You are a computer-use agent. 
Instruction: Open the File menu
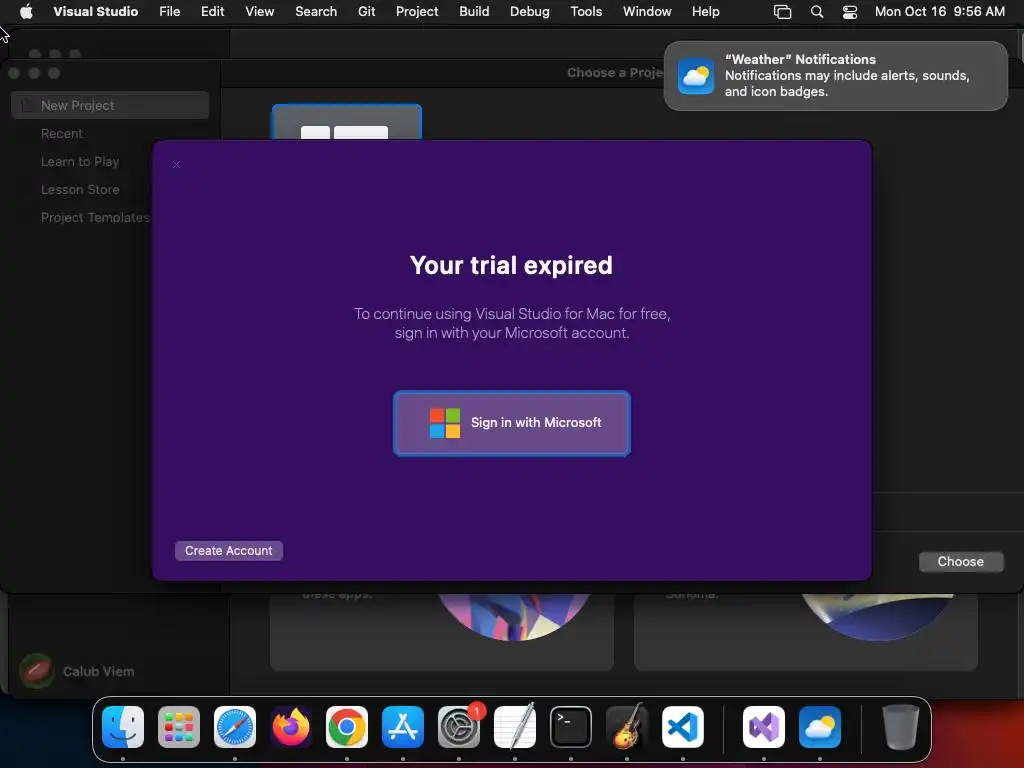point(170,12)
